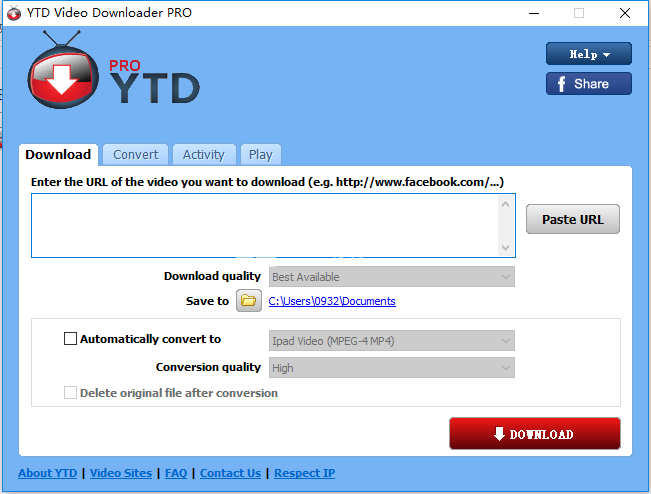
Task: Click the YTD app icon in title bar
Action: (14, 13)
